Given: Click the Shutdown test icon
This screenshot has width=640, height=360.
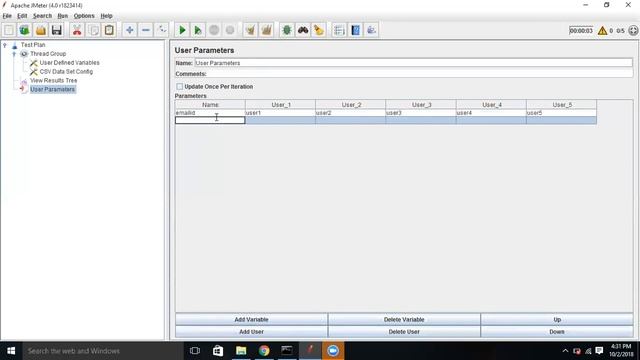Looking at the screenshot, I should (230, 30).
